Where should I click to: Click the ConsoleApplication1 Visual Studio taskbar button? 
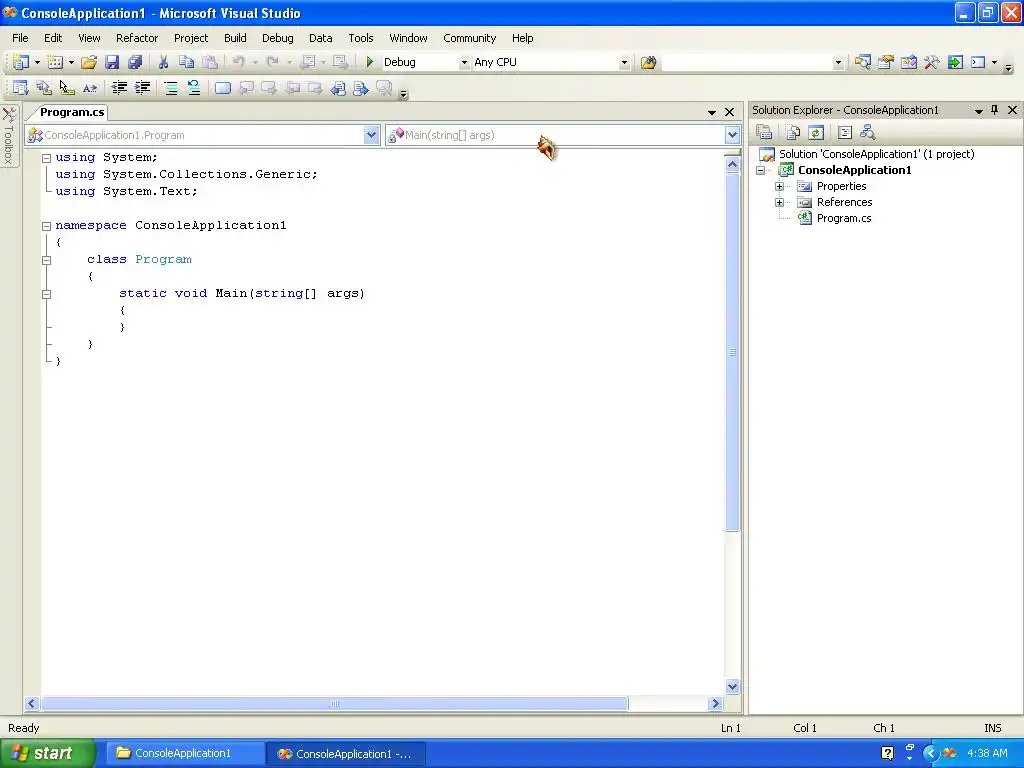(x=346, y=754)
